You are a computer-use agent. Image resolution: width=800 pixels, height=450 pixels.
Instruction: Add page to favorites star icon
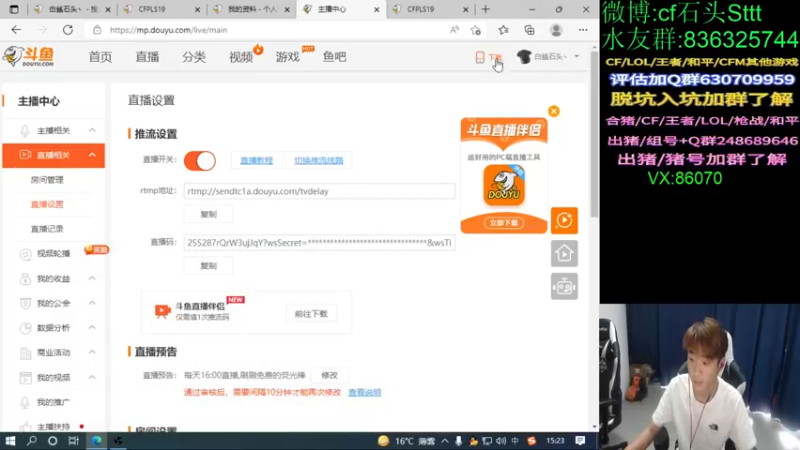pos(476,30)
